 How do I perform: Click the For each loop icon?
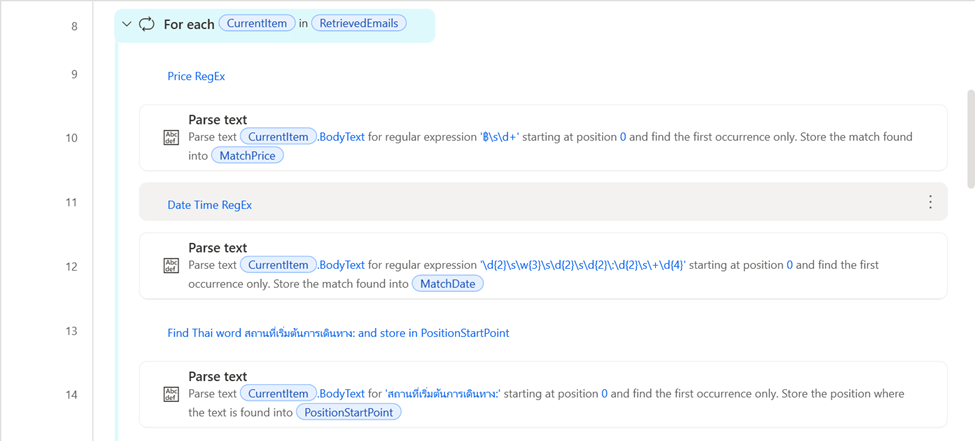coord(147,24)
